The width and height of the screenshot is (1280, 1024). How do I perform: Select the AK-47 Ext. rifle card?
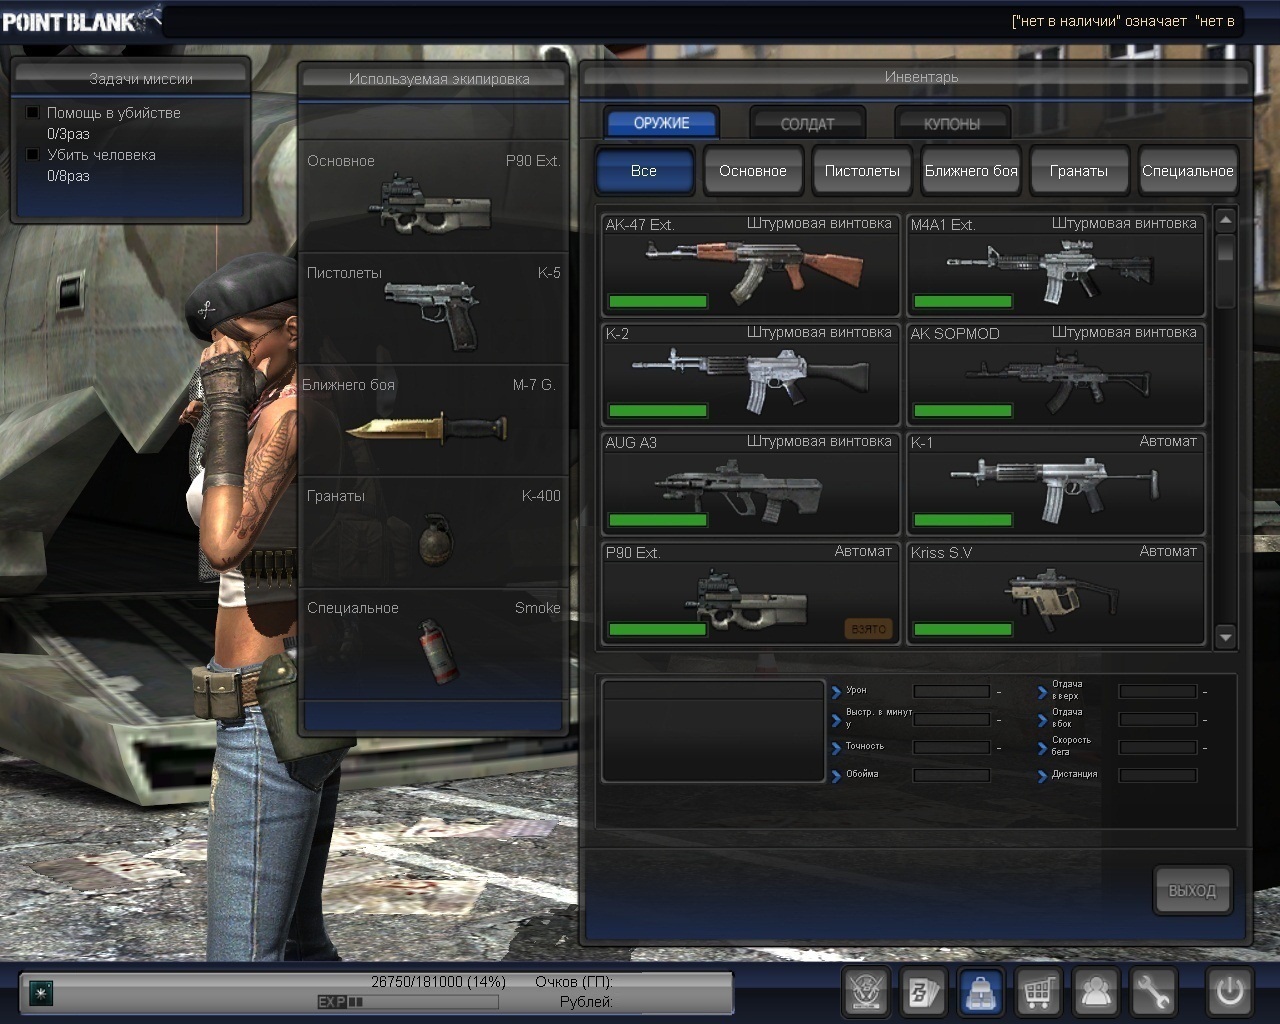[750, 264]
